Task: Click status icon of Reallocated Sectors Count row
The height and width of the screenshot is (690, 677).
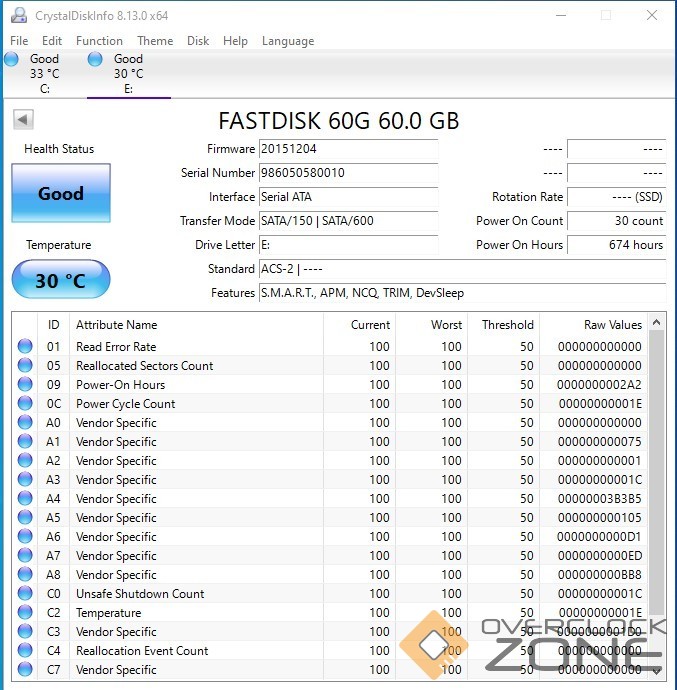Action: click(25, 366)
